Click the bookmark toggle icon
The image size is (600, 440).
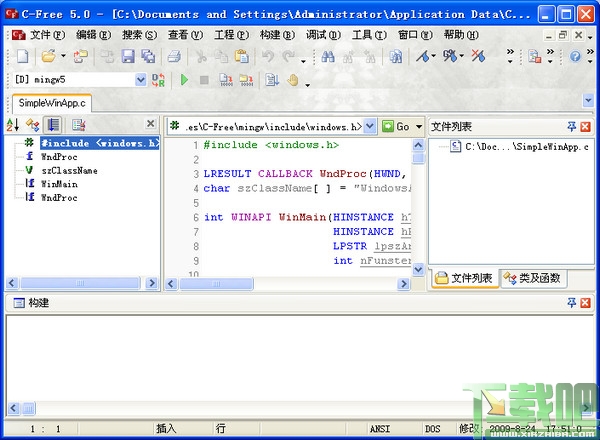[x=423, y=57]
